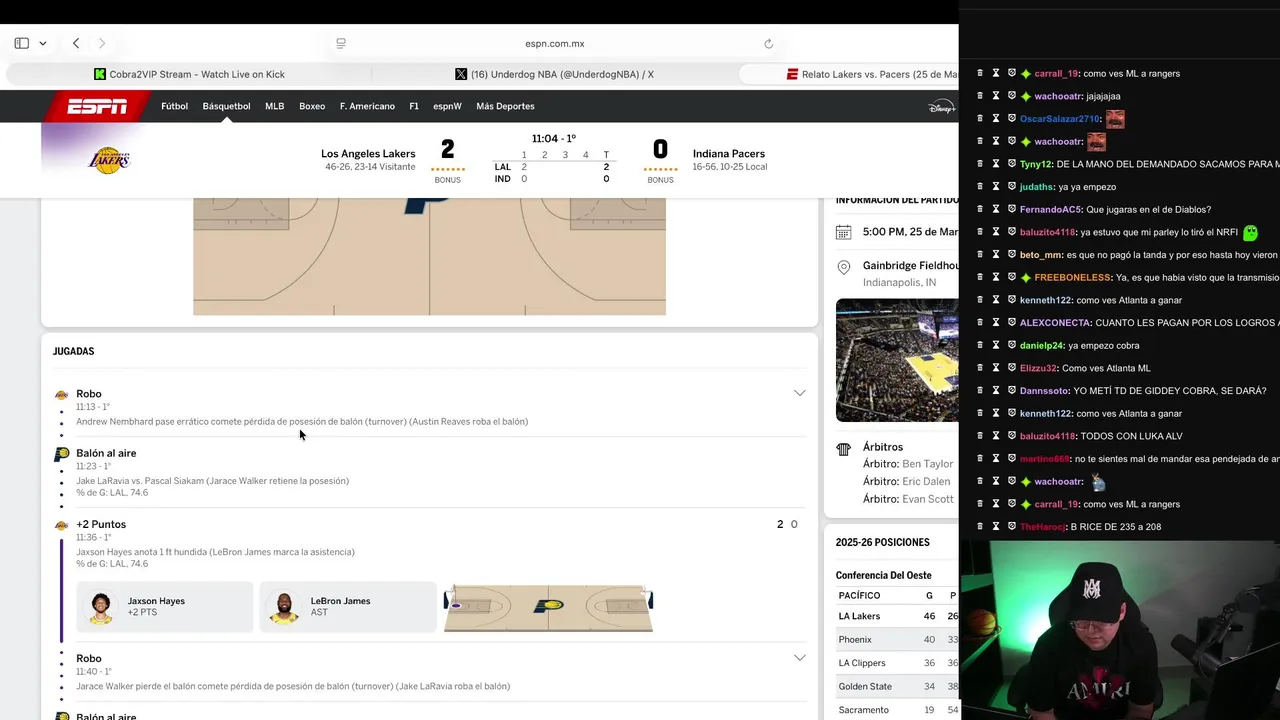Click the calendar icon by game time
The height and width of the screenshot is (720, 1280).
coord(843,232)
